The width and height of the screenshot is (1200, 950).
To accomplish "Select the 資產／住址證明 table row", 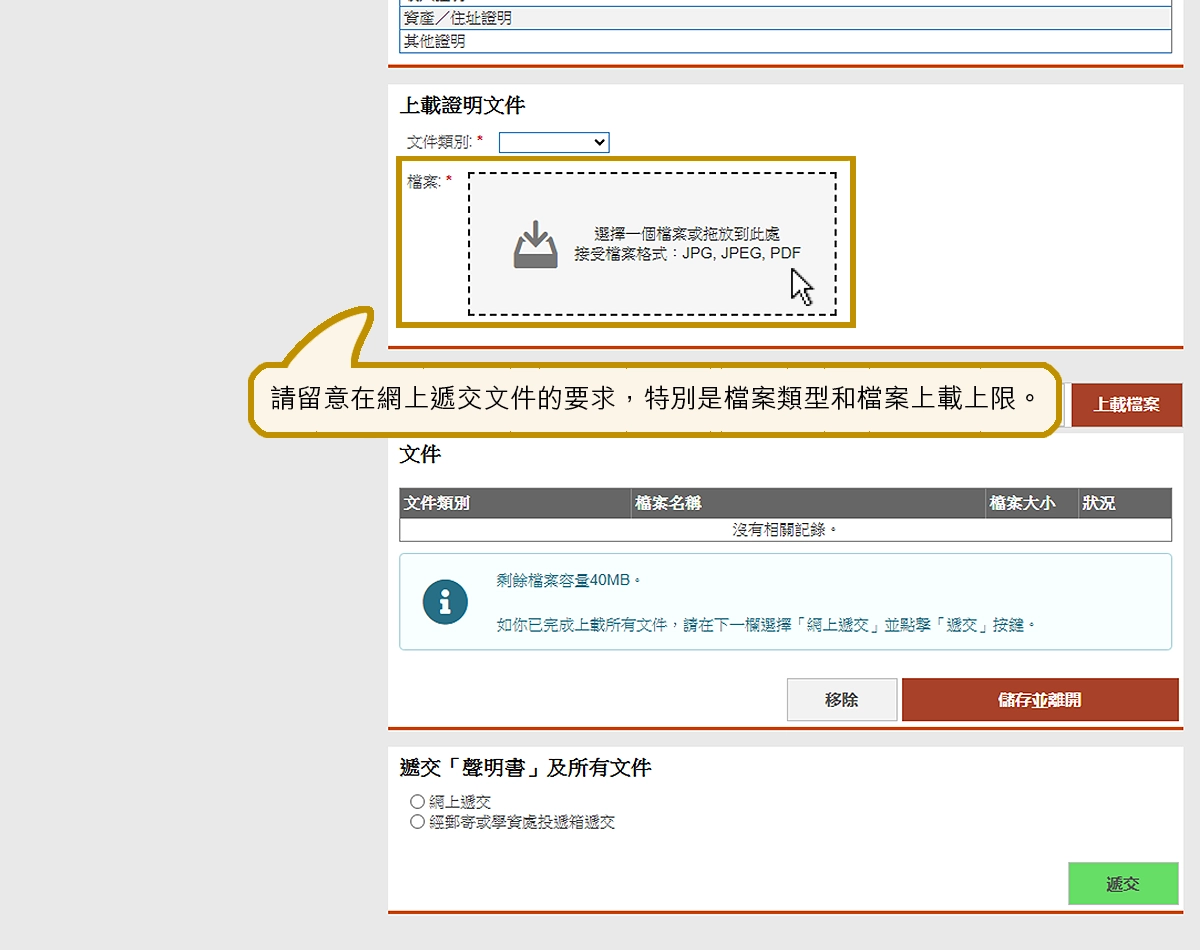I will [x=785, y=18].
